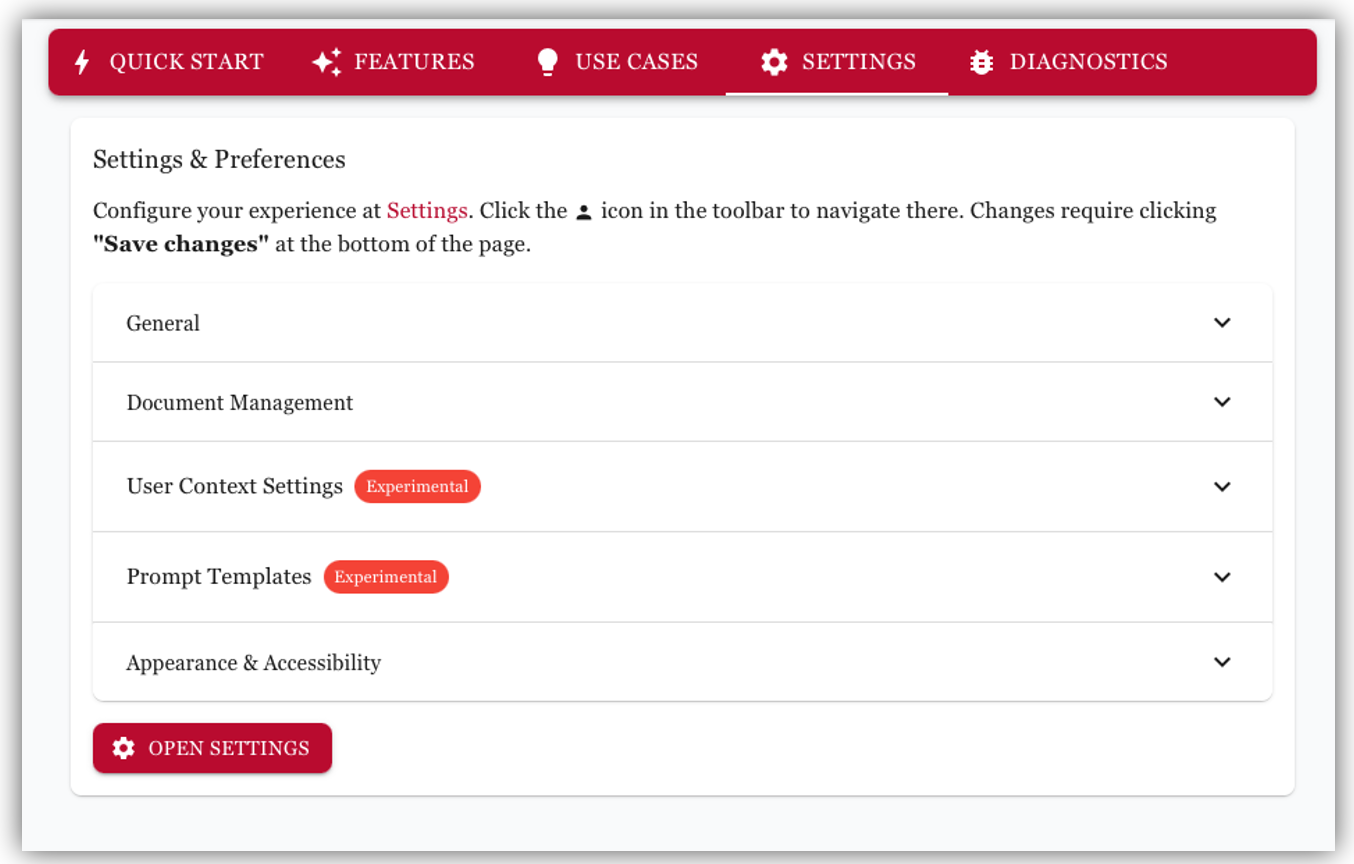Expand the General section chevron

[1221, 323]
